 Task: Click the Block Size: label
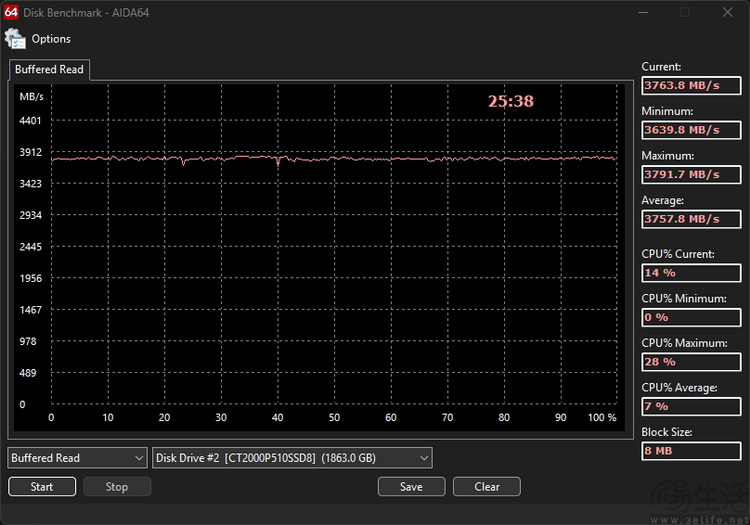[666, 432]
